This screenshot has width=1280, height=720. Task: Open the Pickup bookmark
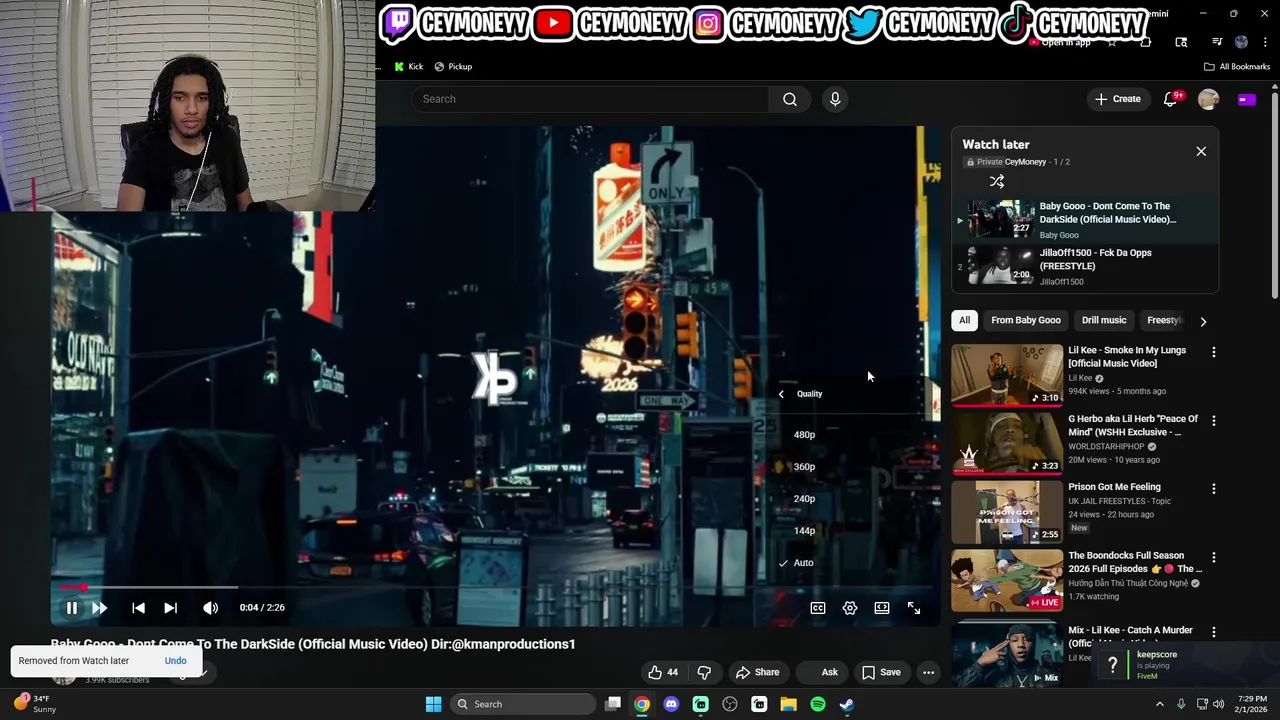point(453,67)
